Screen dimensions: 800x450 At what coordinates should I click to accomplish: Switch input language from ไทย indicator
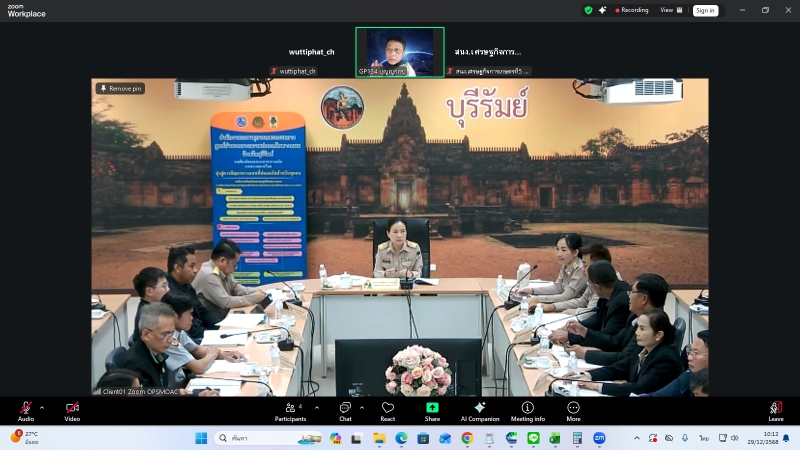(x=704, y=438)
